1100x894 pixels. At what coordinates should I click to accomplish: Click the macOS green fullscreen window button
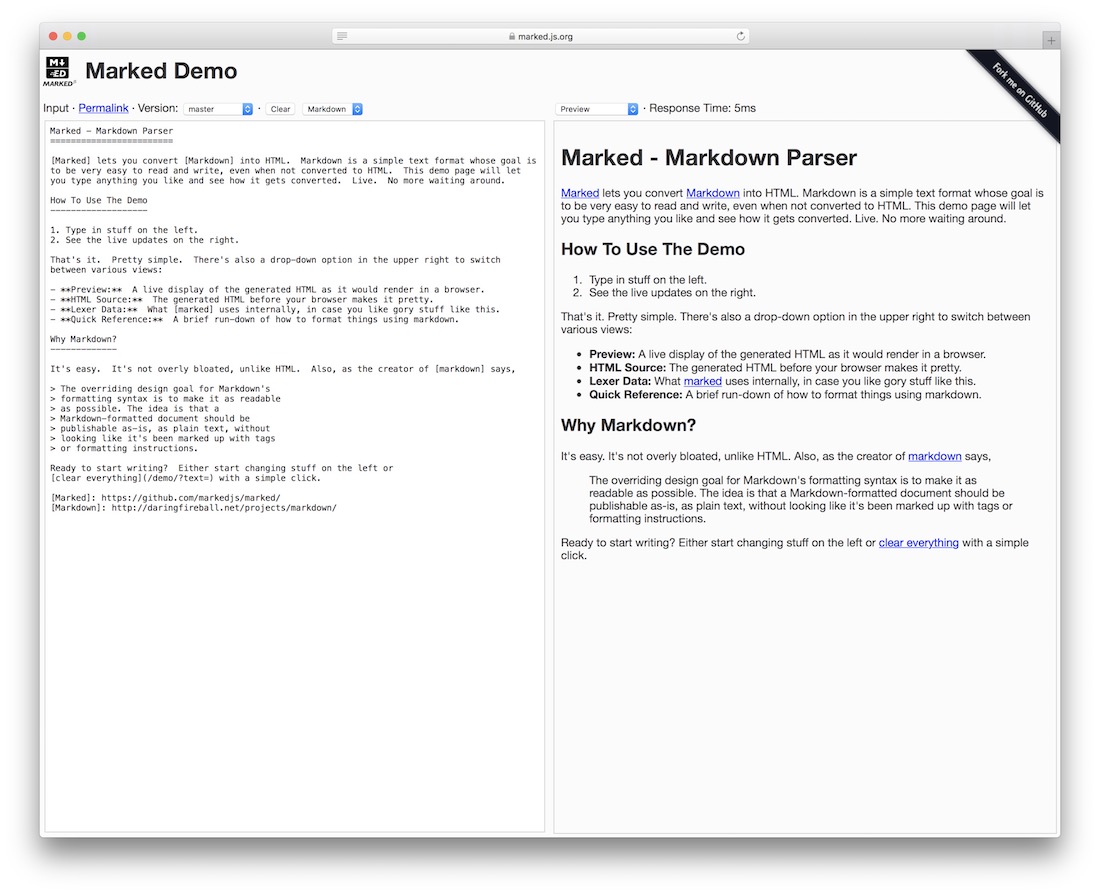[81, 36]
